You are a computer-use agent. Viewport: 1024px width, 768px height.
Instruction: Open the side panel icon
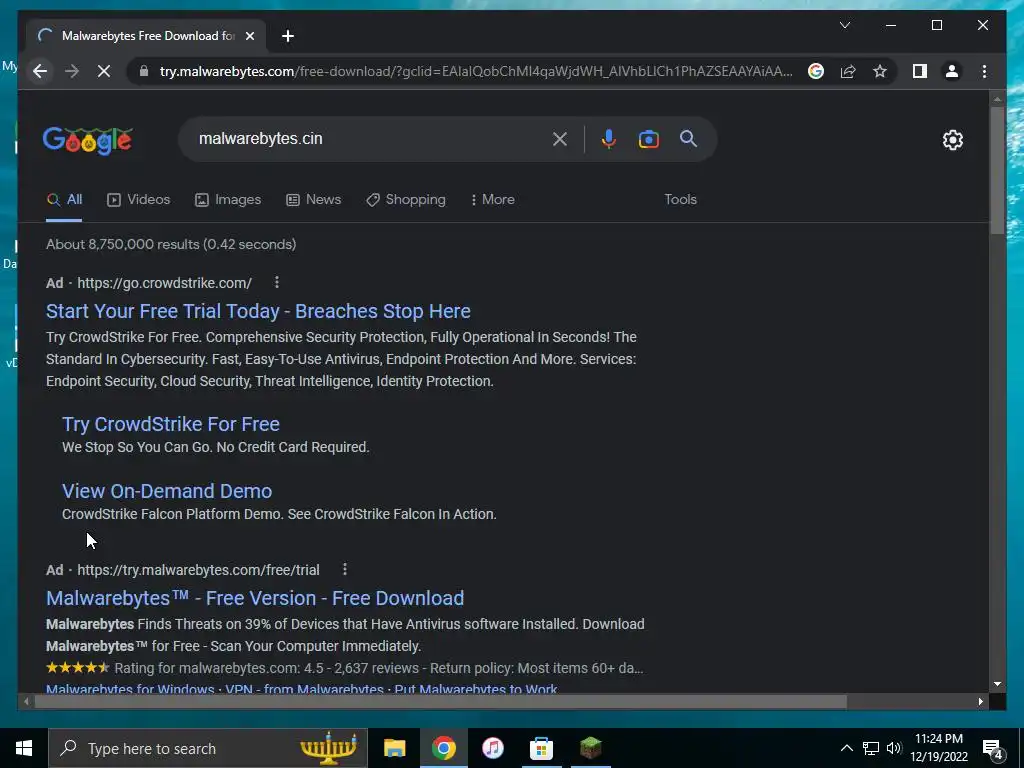click(920, 71)
